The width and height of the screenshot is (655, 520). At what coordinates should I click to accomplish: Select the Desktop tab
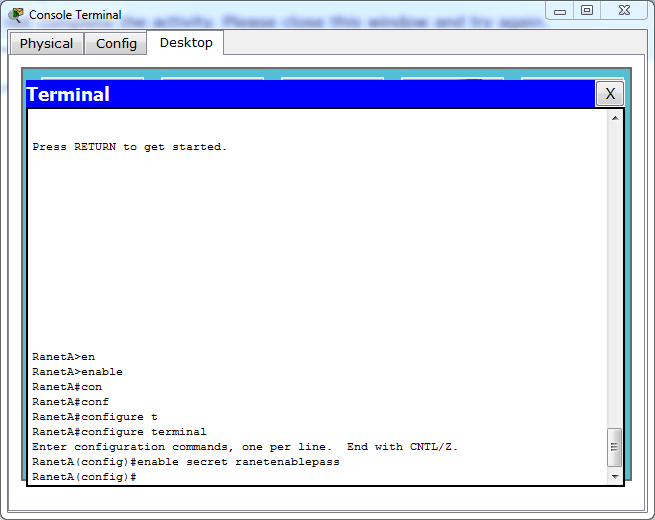coord(185,43)
